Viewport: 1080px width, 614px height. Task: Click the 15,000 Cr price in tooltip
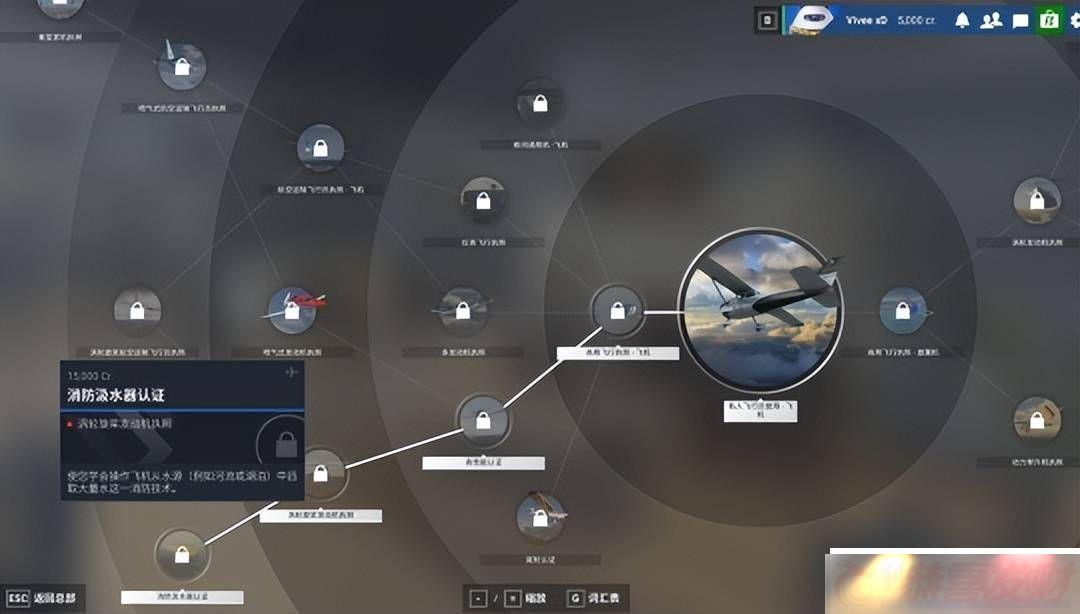tap(90, 376)
